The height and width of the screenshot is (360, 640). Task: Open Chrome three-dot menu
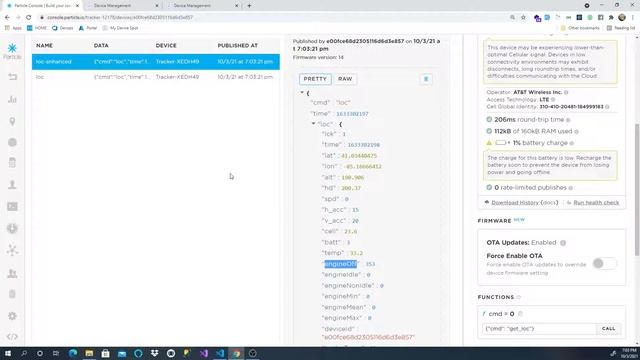[633, 18]
